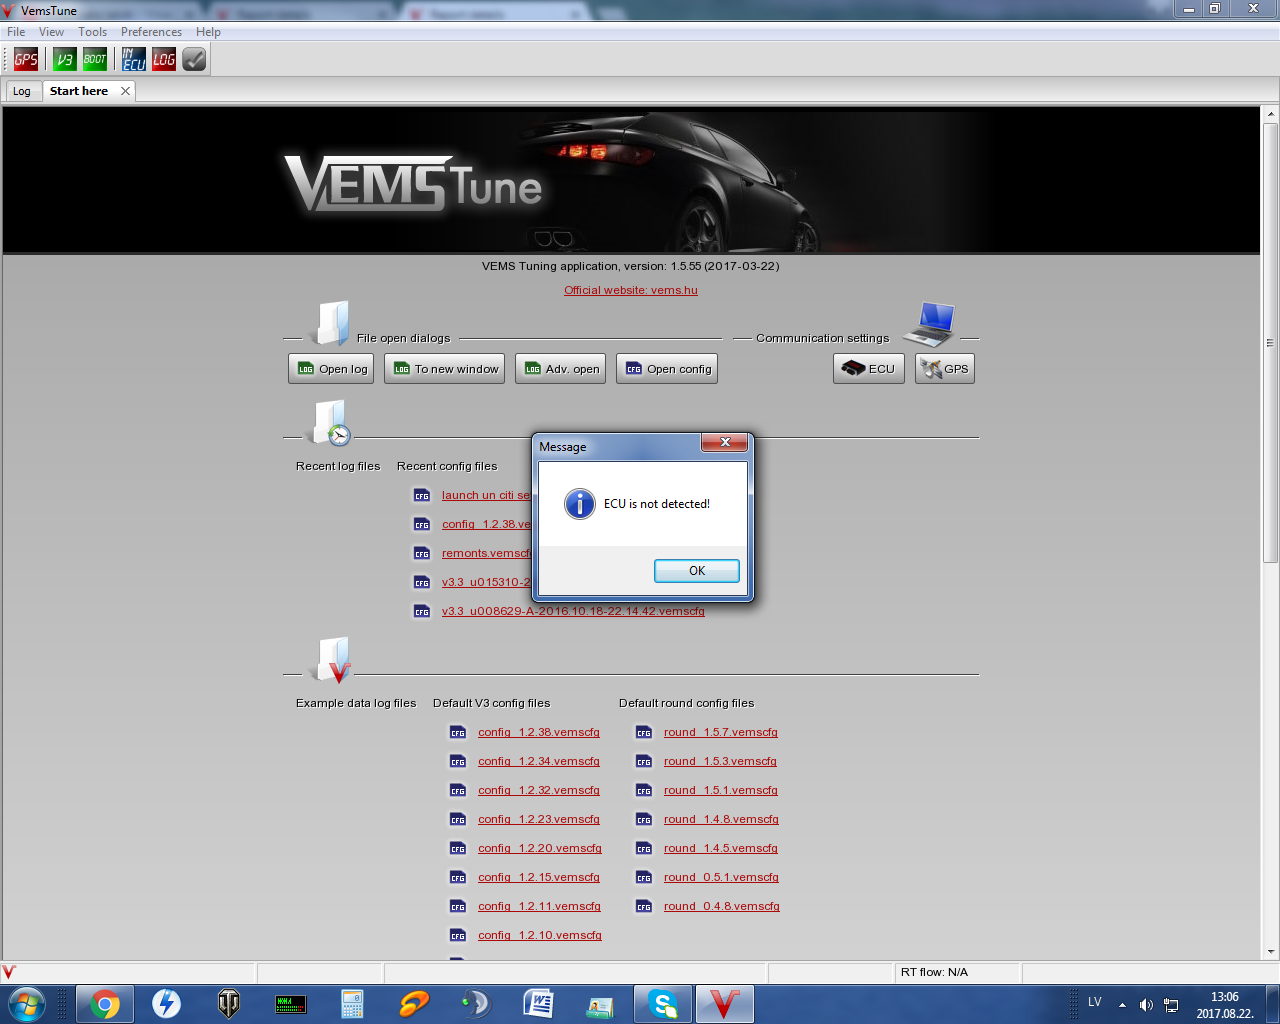Image resolution: width=1280 pixels, height=1024 pixels.
Task: Click the vertical scrollbar down arrow
Action: [1271, 952]
